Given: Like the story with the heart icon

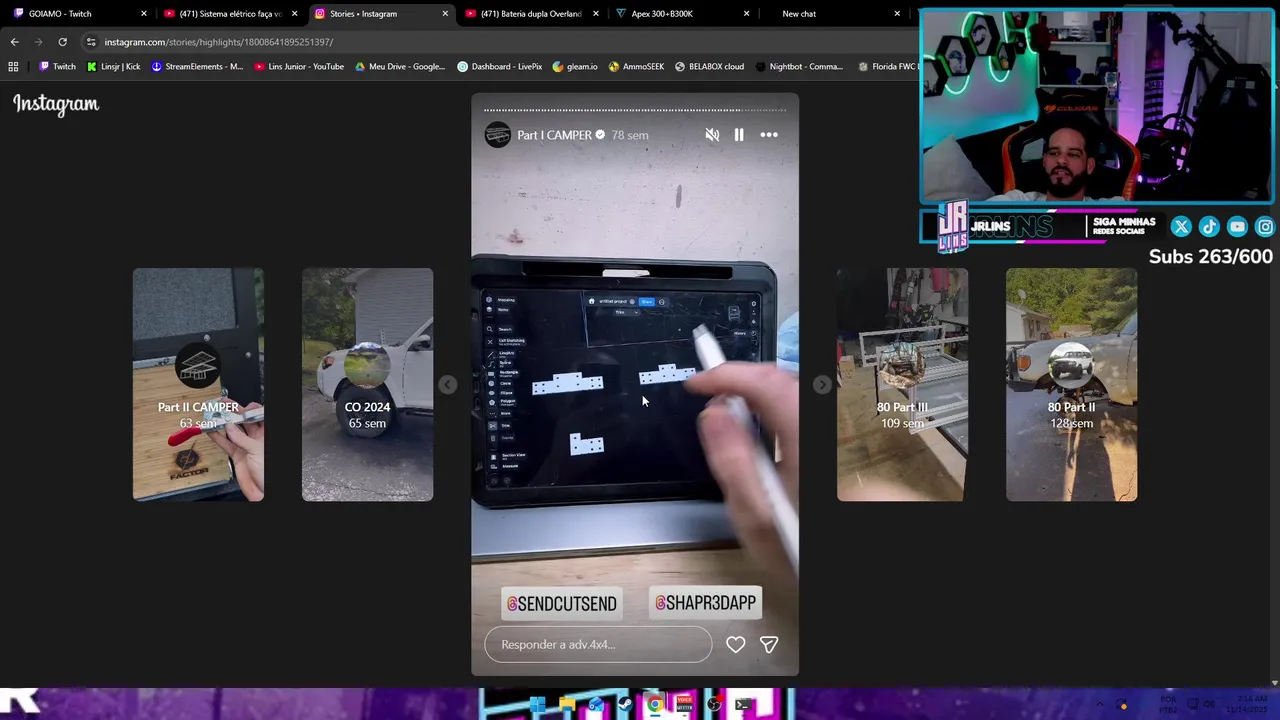Looking at the screenshot, I should point(735,645).
